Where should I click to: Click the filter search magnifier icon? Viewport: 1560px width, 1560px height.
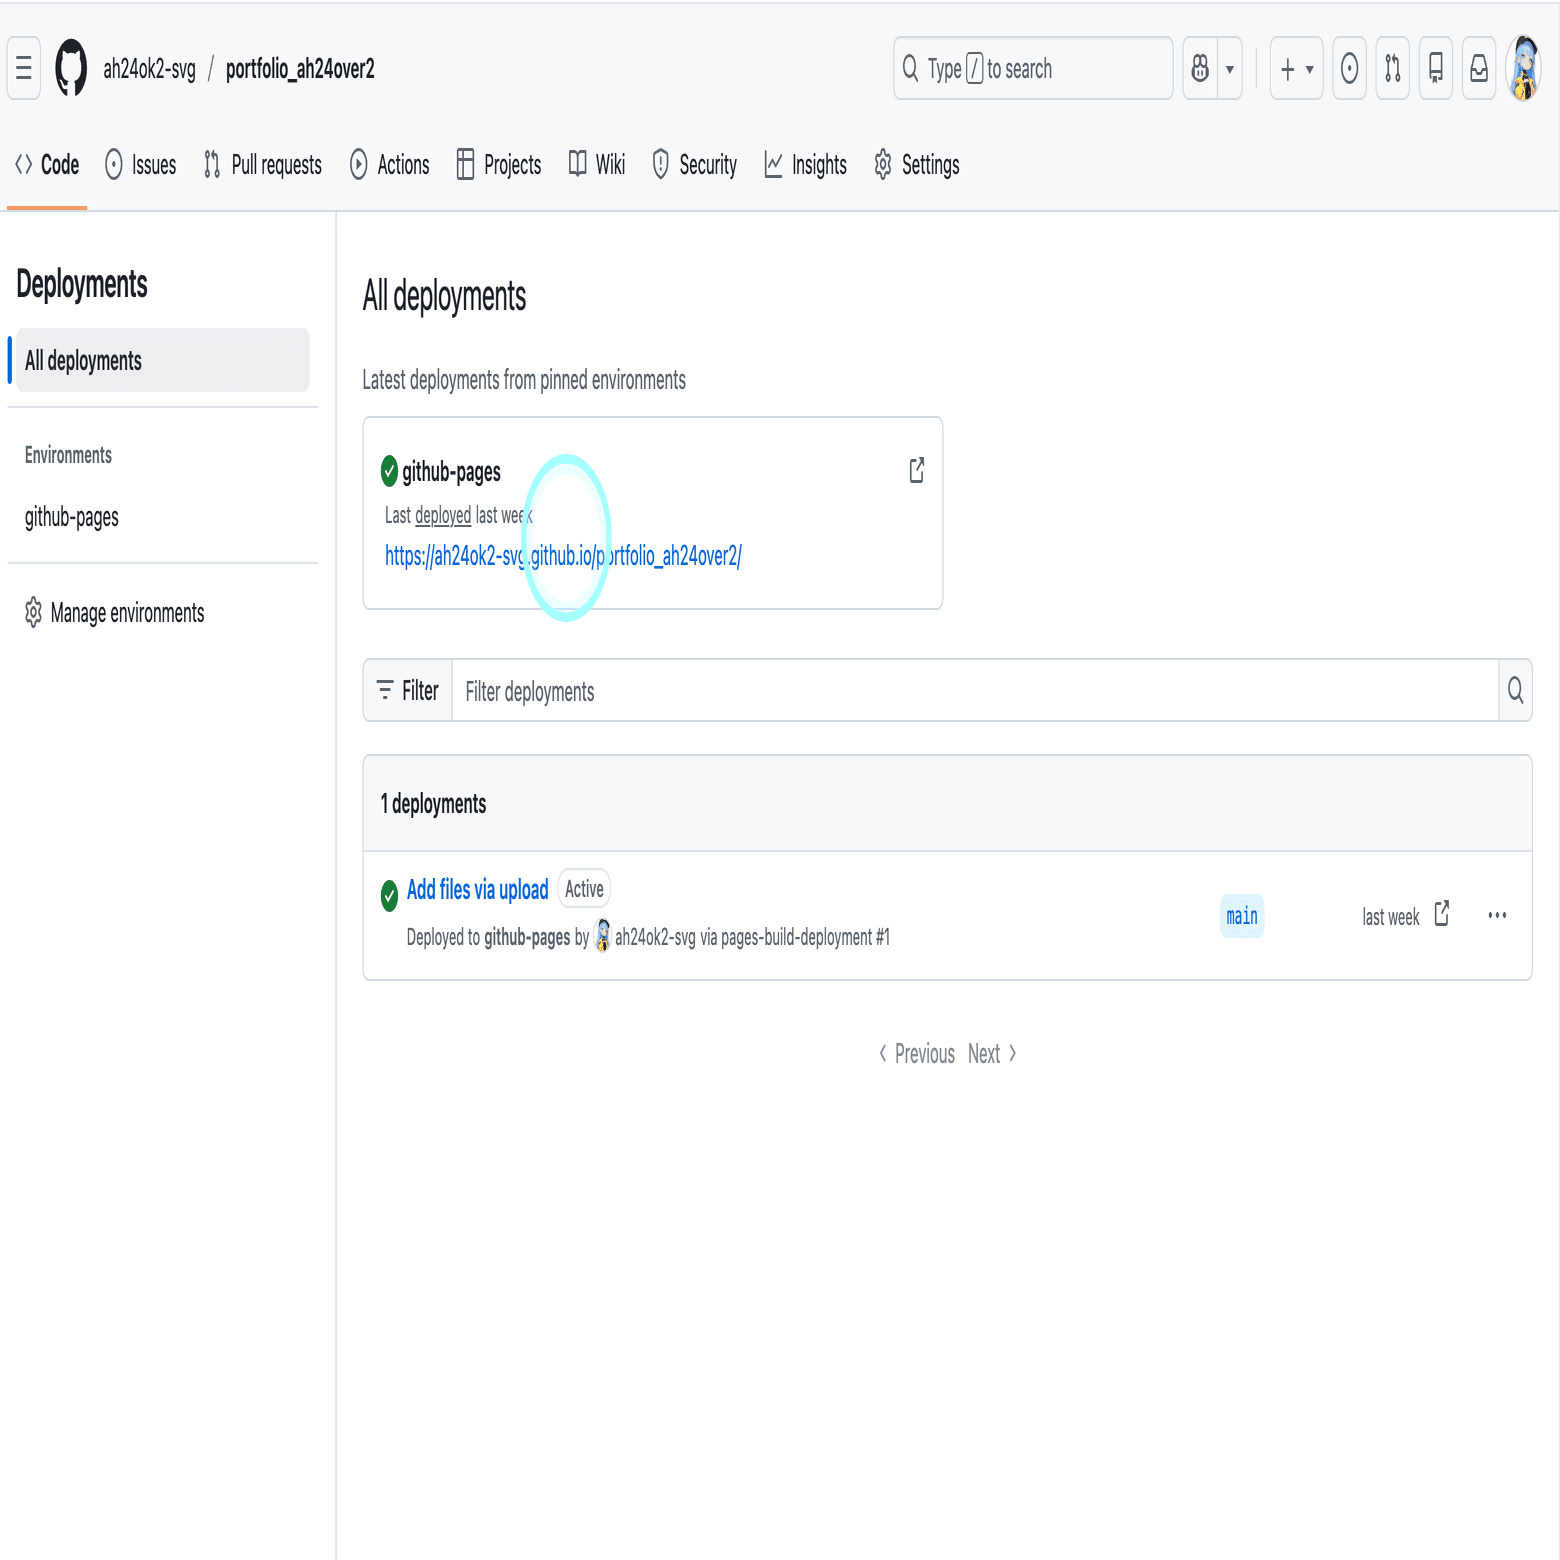(1515, 690)
